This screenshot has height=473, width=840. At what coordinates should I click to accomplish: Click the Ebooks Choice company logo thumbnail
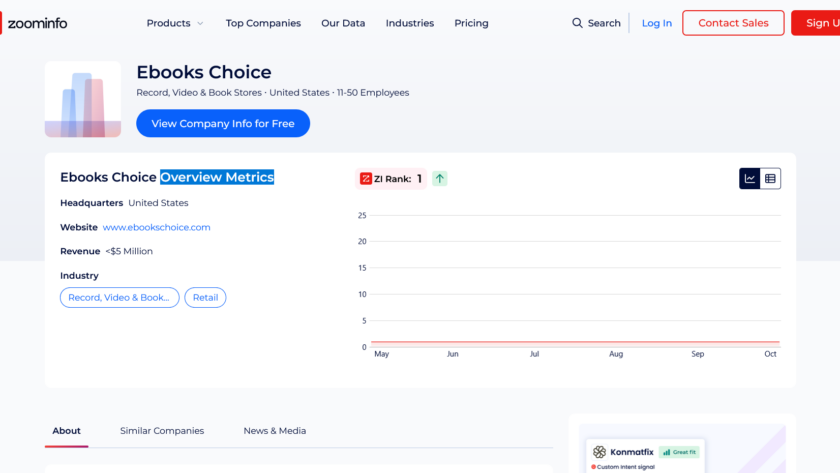click(x=82, y=99)
